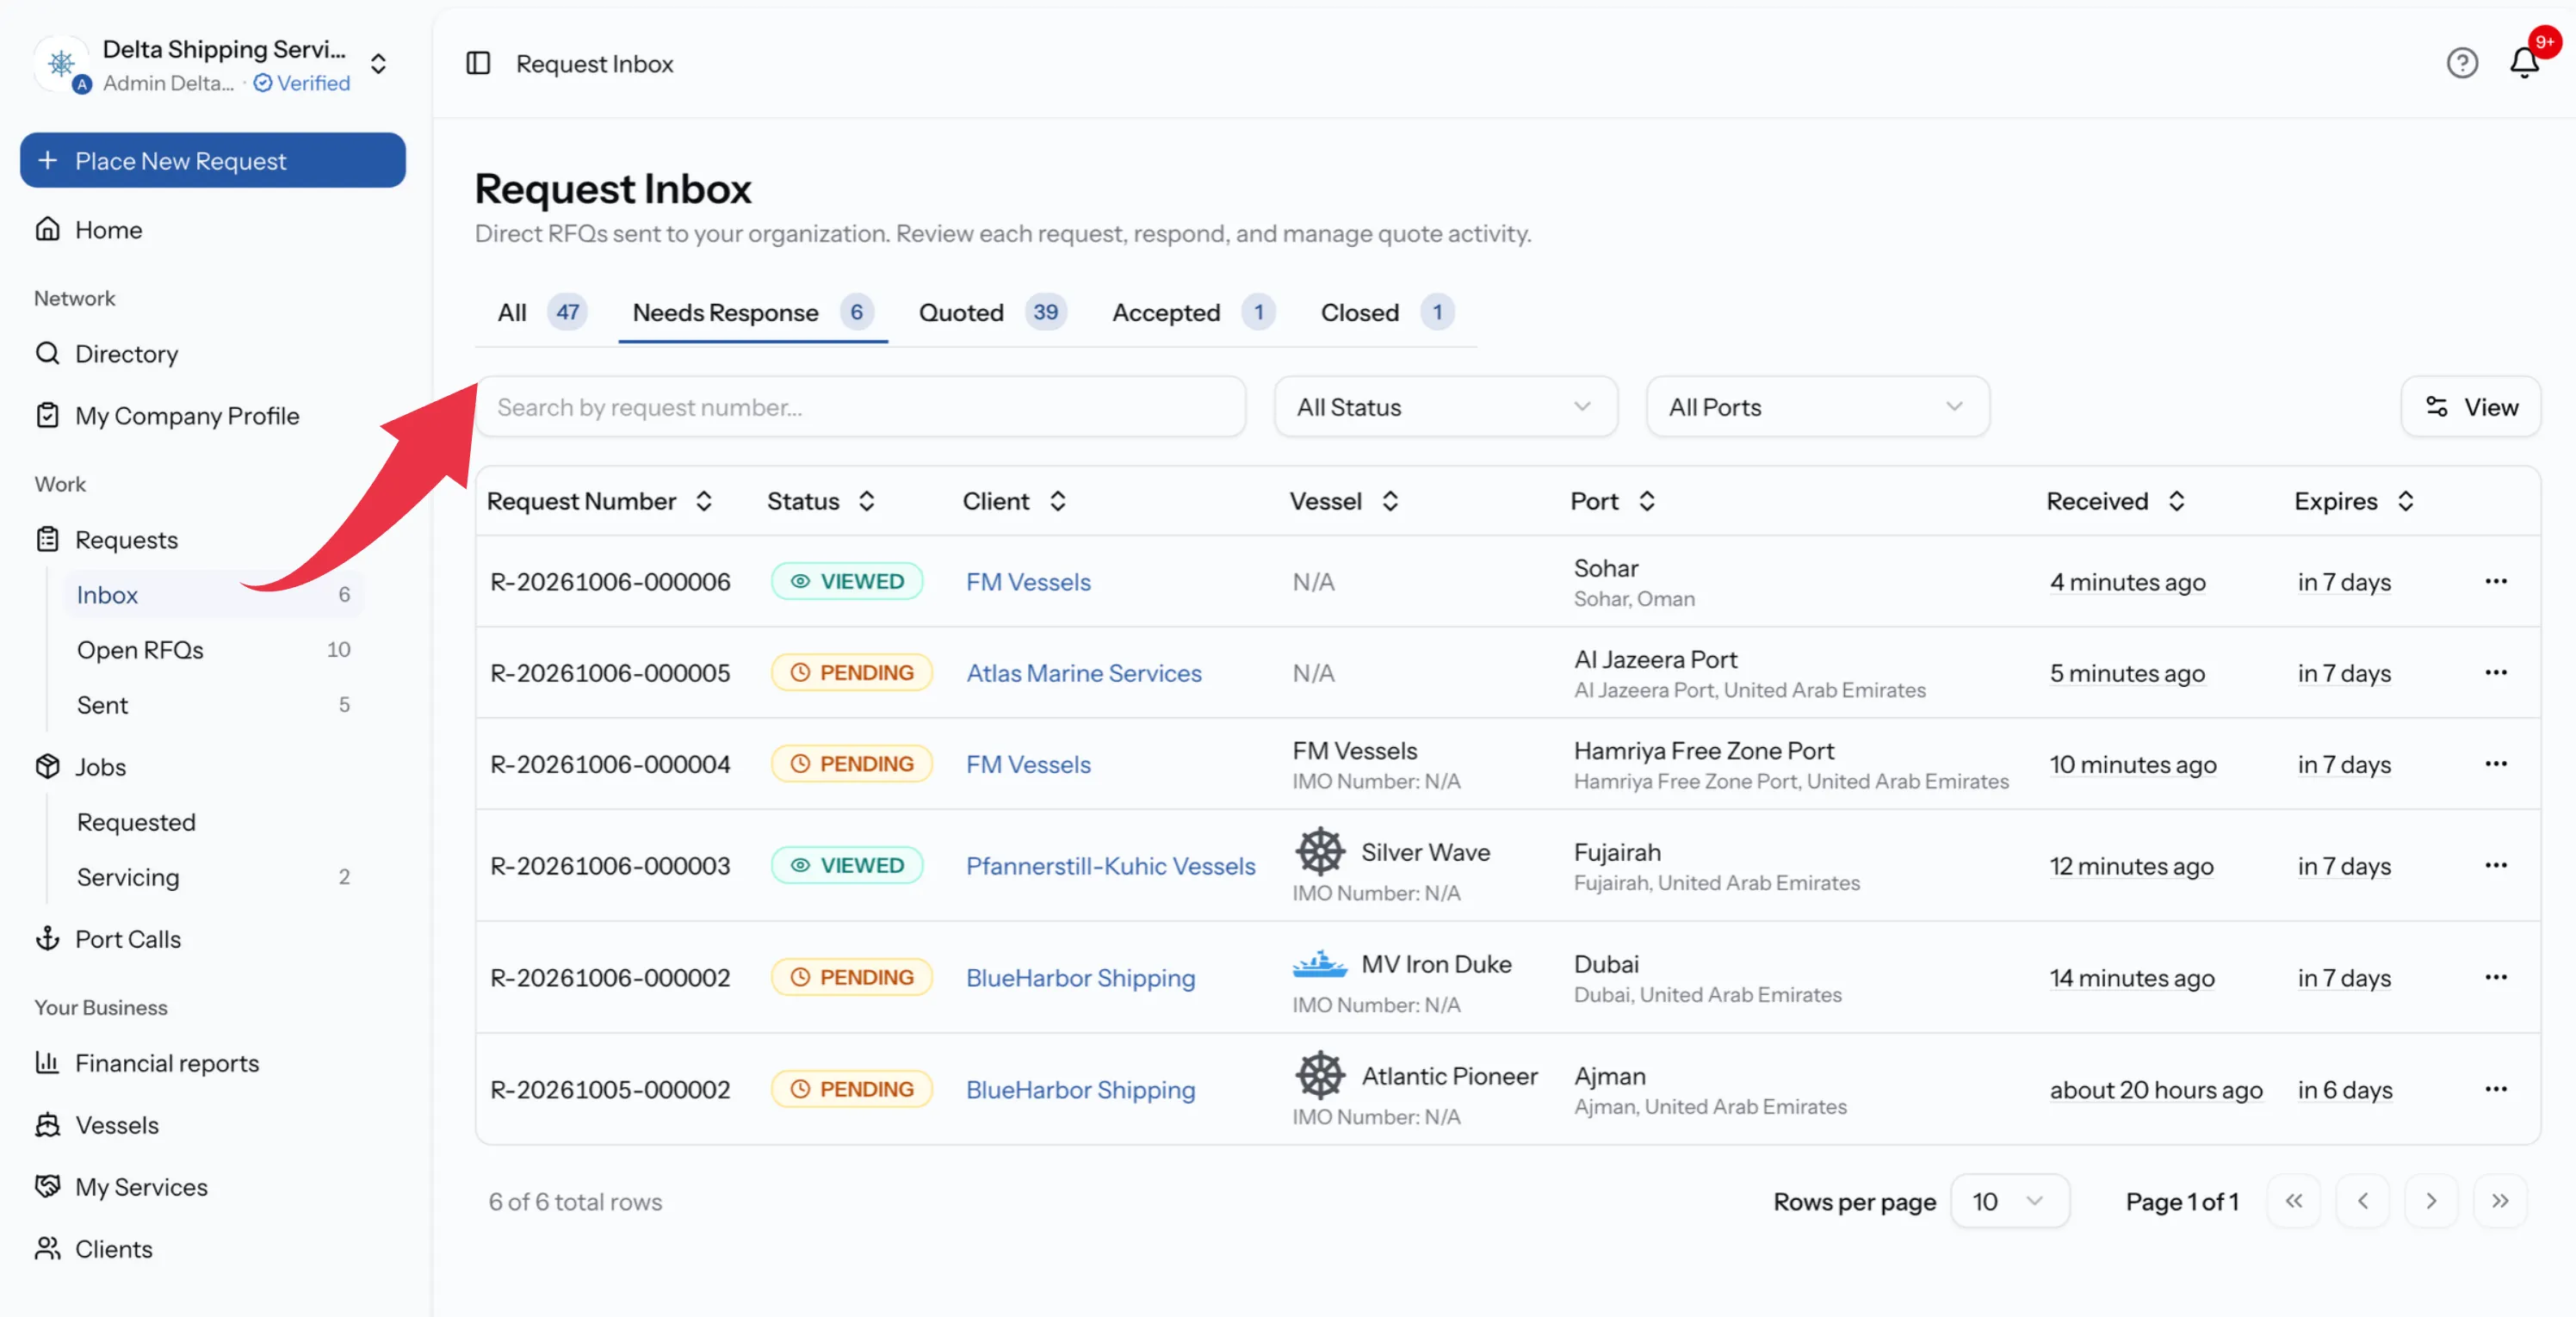Click the '4 minutes ago' received time

pos(2127,582)
